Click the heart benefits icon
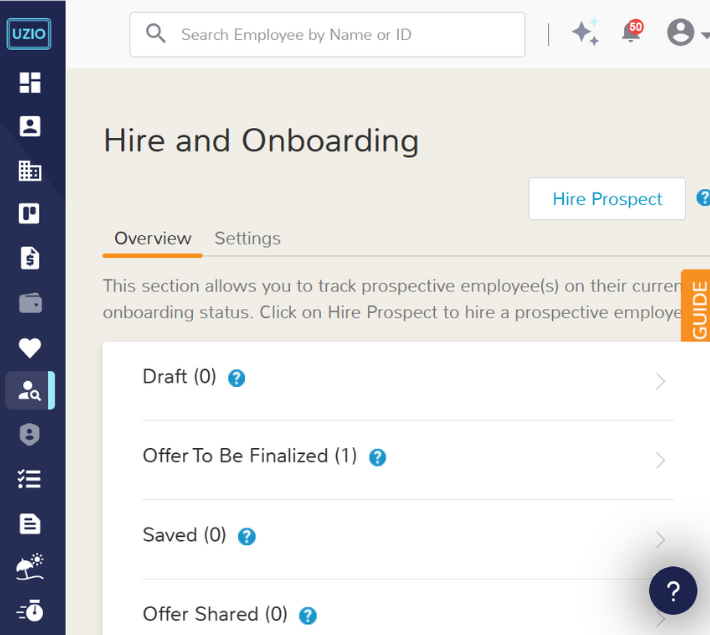The width and height of the screenshot is (710, 635). point(30,347)
